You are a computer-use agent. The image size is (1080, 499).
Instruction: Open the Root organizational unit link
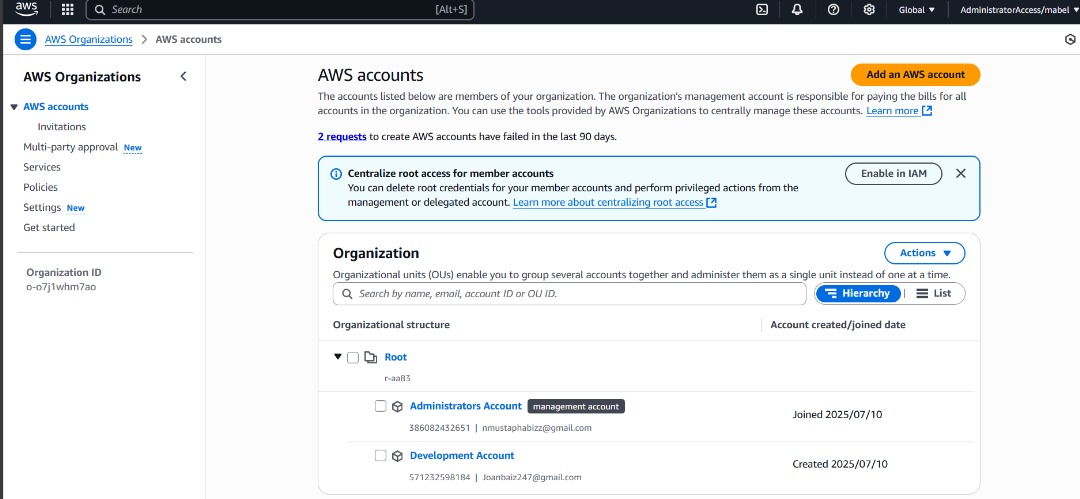(x=395, y=357)
